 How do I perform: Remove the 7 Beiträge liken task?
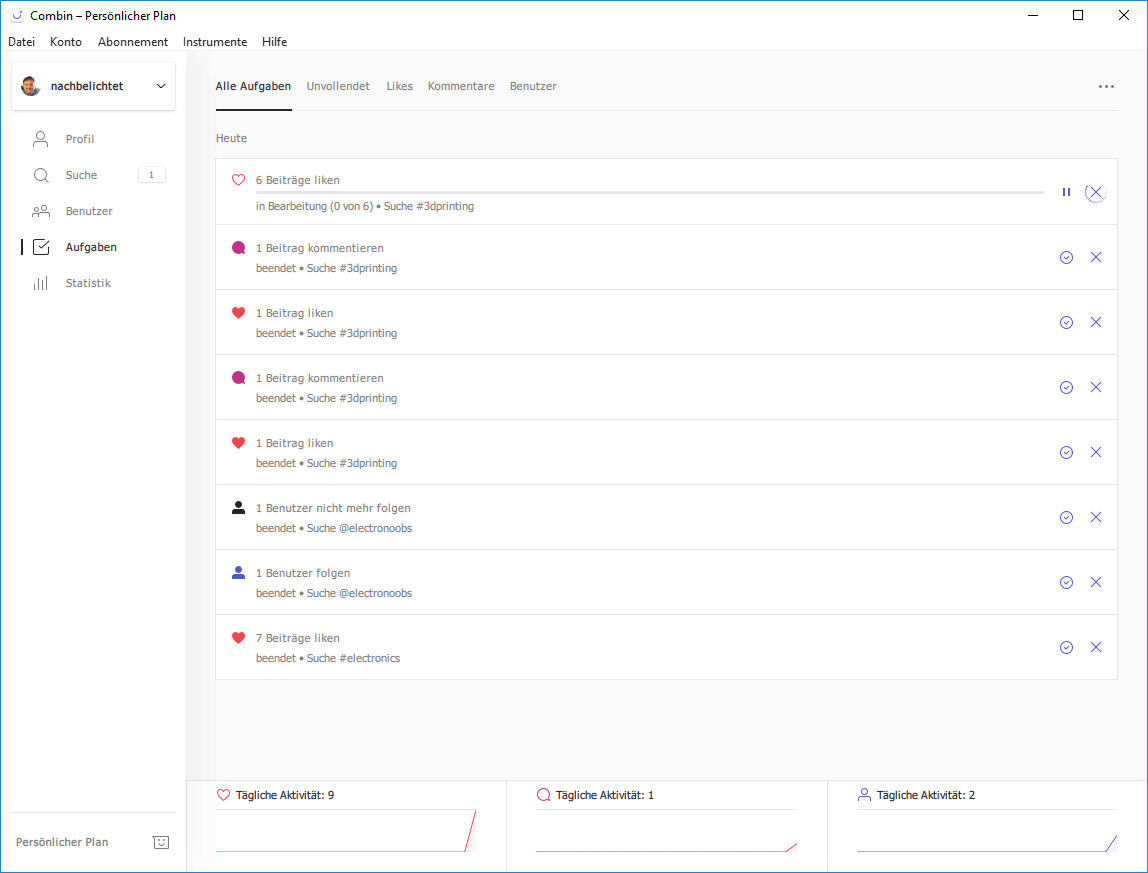pyautogui.click(x=1096, y=647)
